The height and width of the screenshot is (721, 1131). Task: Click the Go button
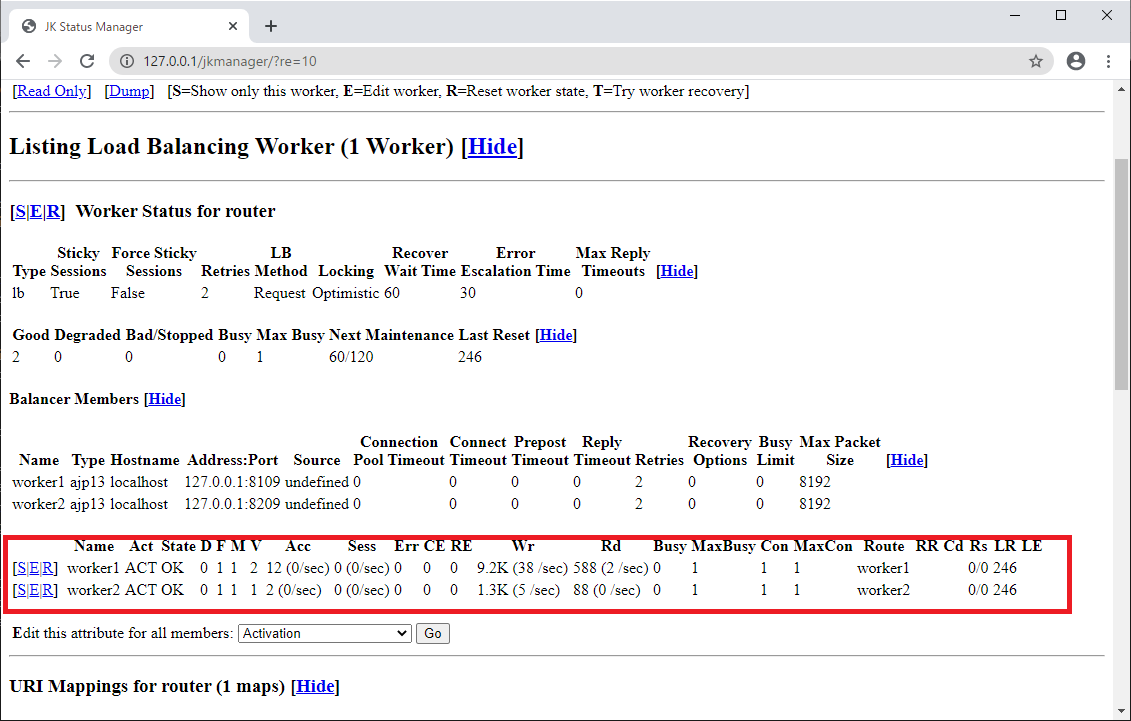(x=433, y=633)
